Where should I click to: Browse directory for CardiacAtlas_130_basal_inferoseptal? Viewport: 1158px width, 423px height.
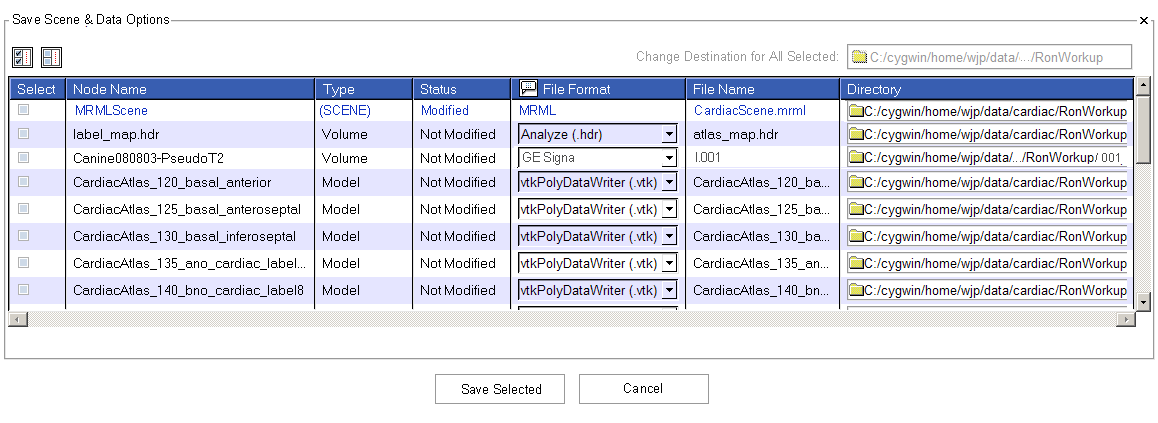pyautogui.click(x=856, y=236)
